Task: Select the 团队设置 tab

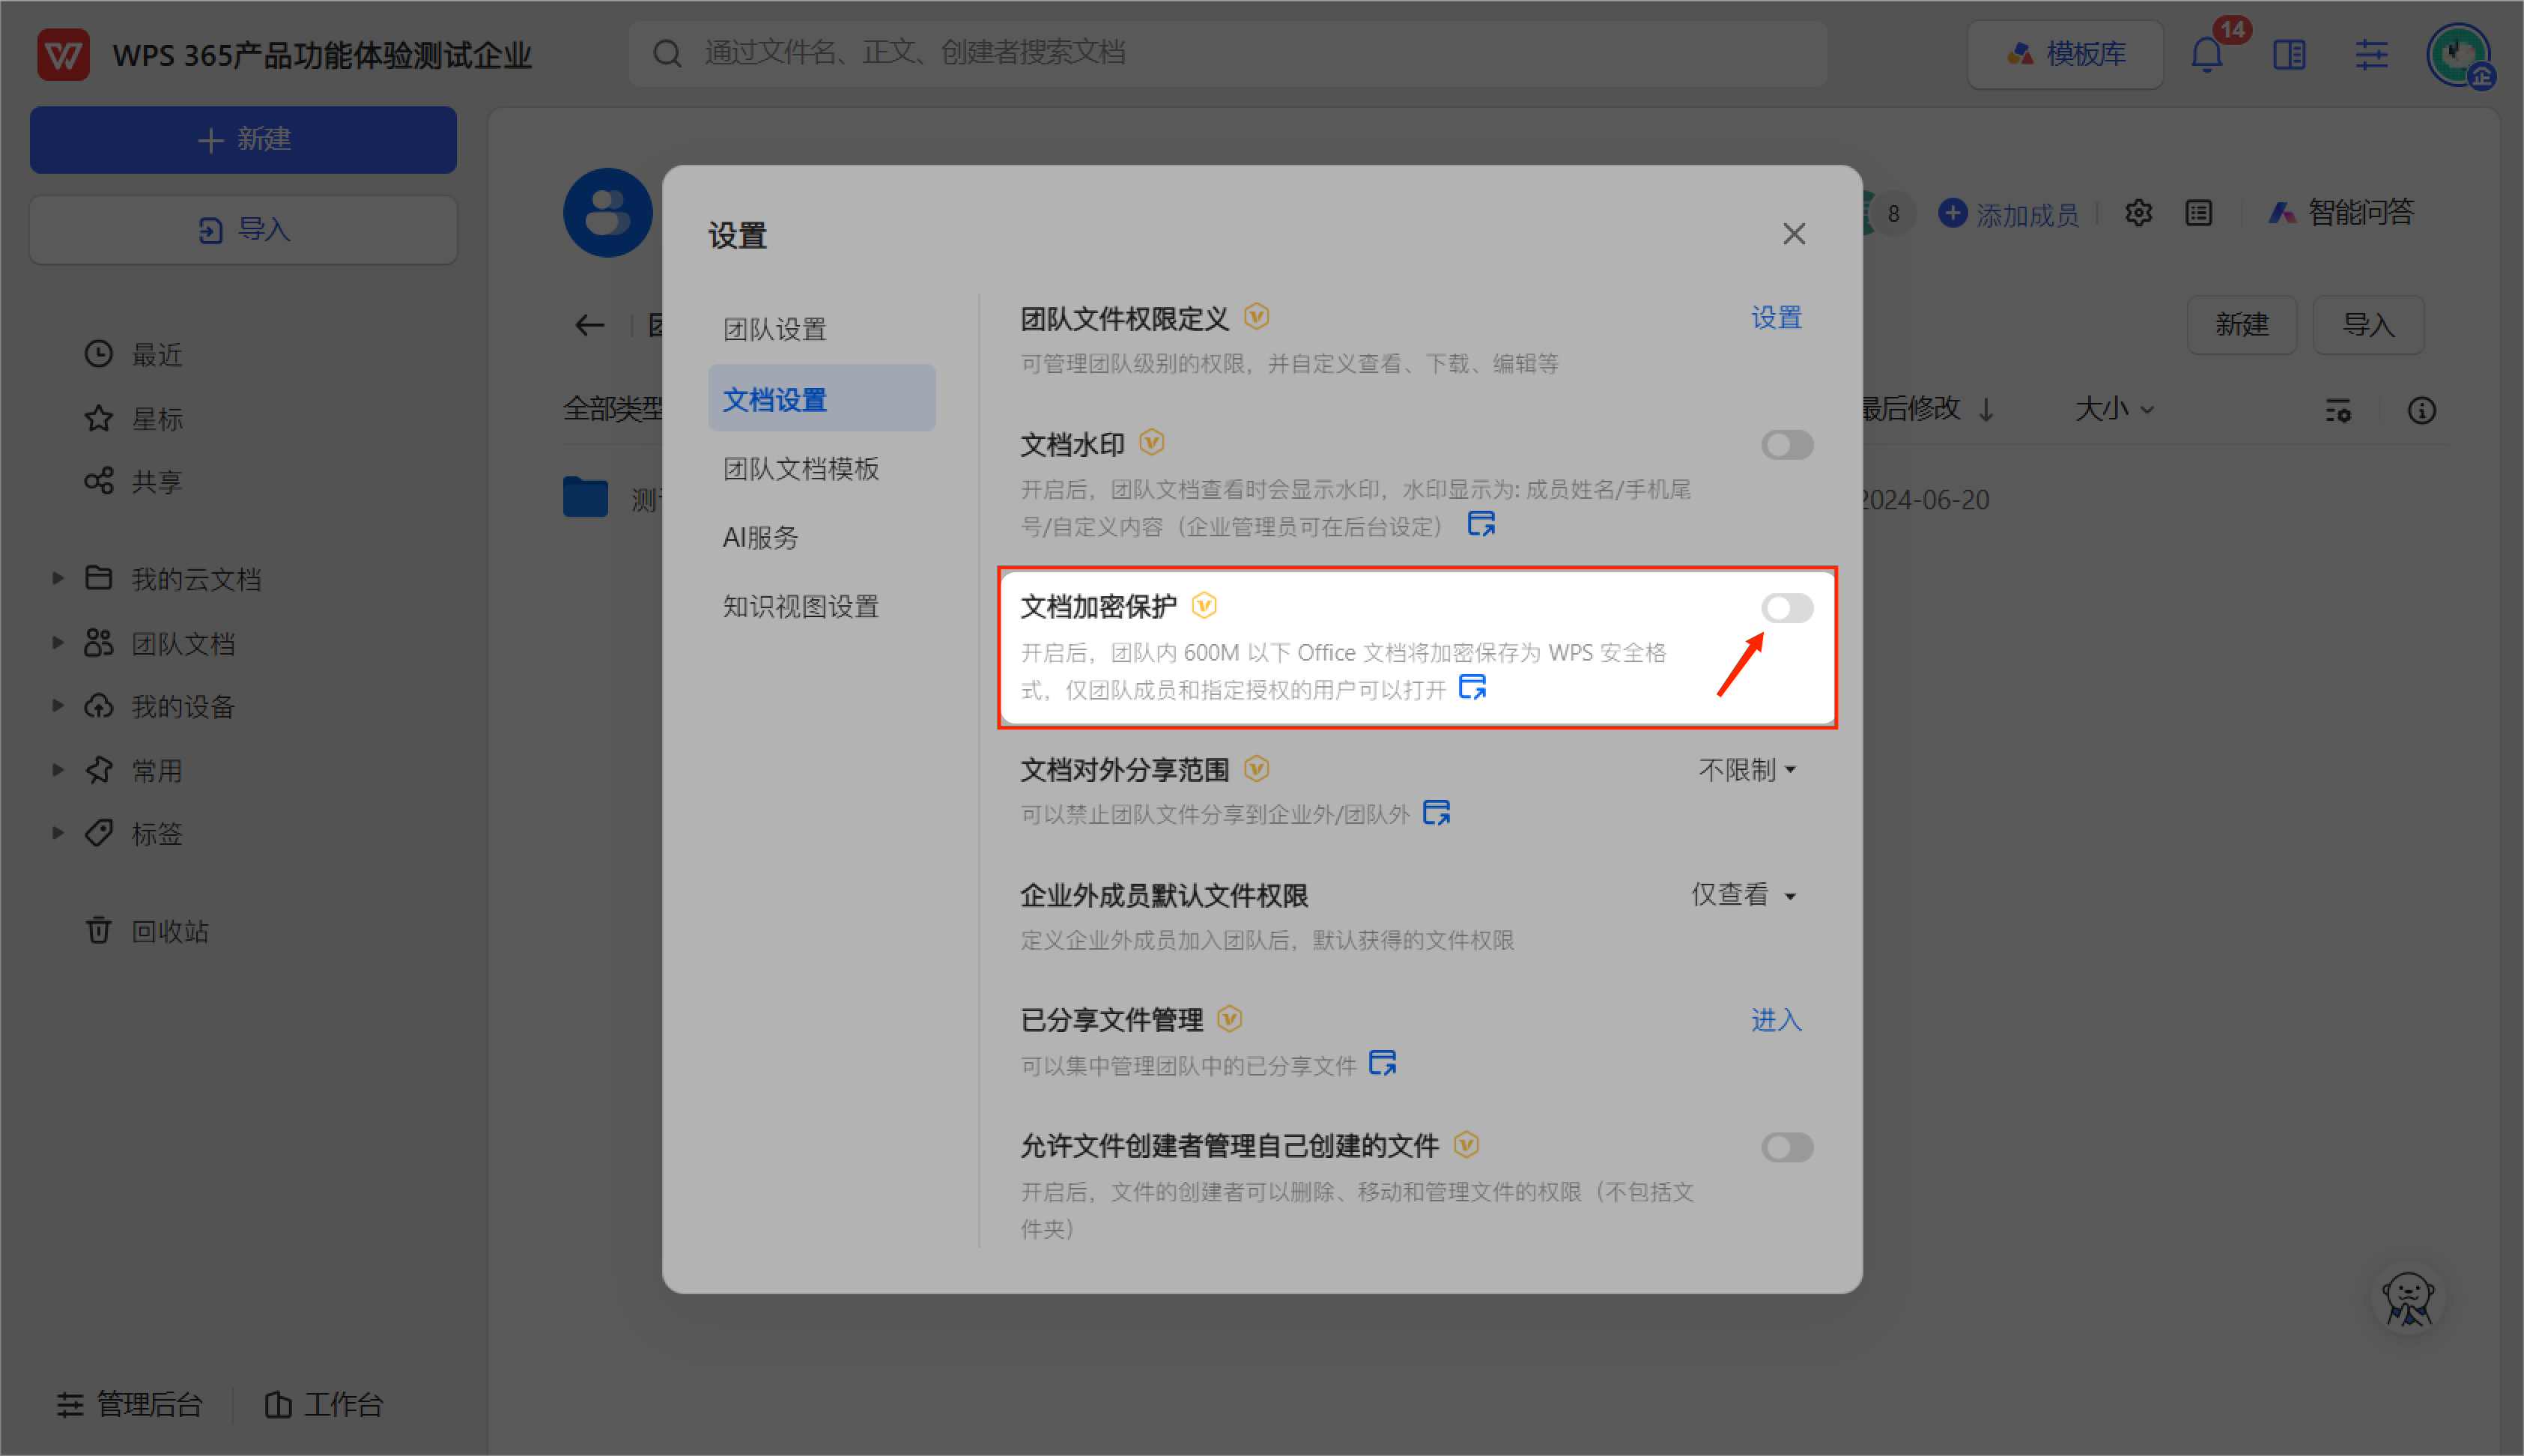Action: tap(821, 329)
